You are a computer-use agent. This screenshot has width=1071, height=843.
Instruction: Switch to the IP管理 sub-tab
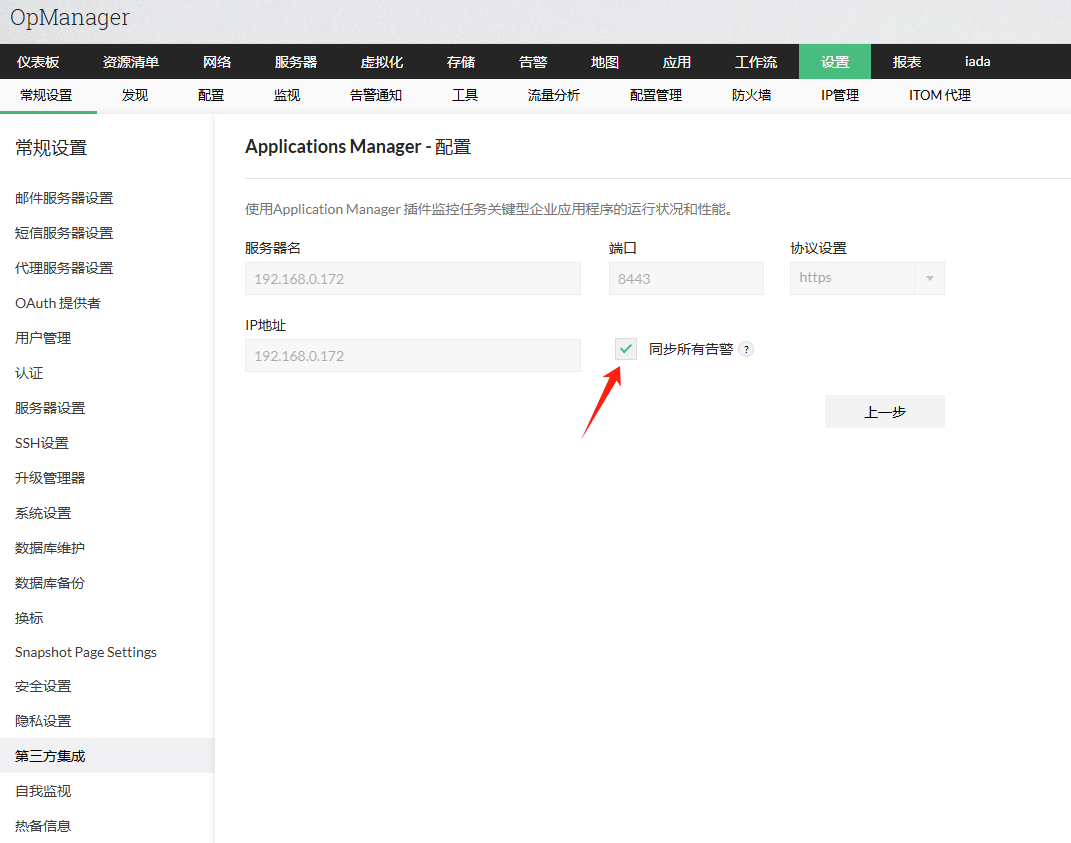click(x=840, y=96)
